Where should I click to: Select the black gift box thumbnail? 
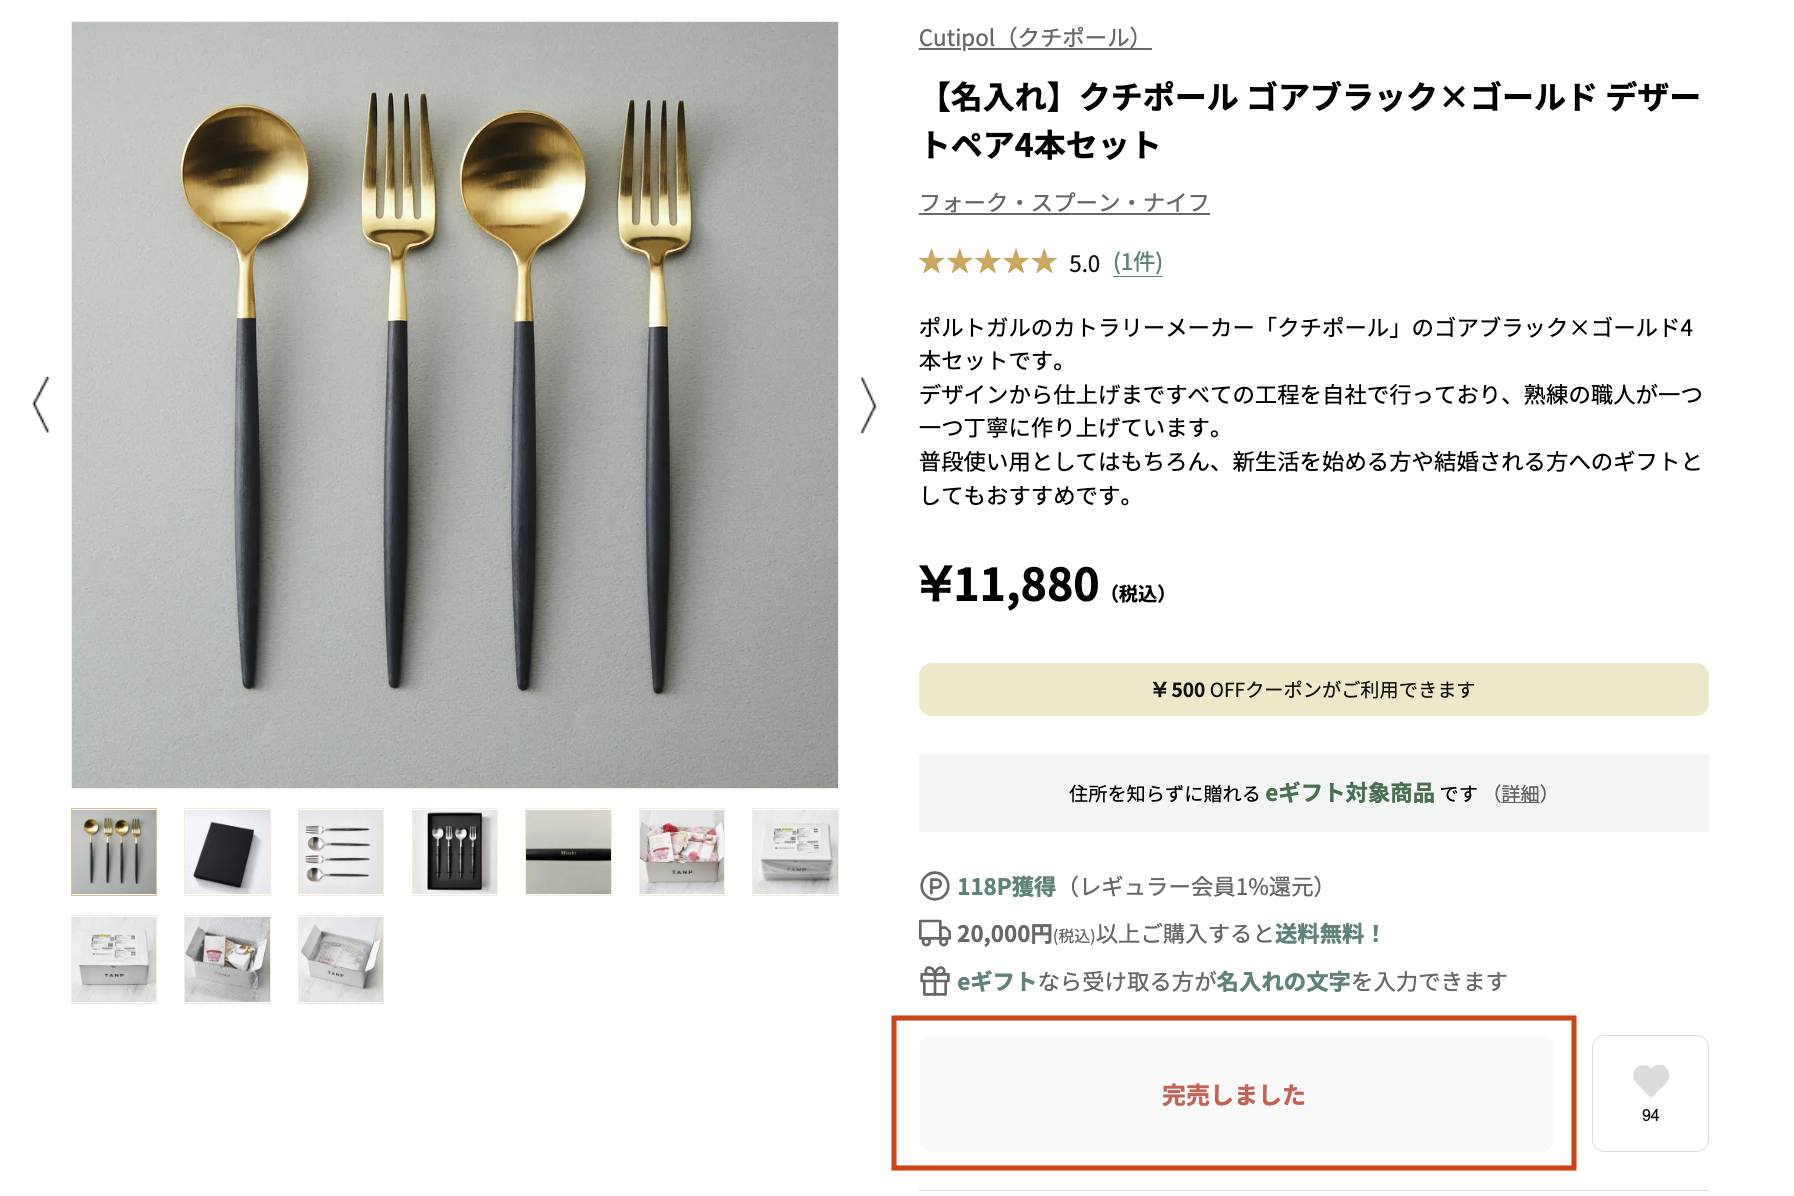coord(227,851)
